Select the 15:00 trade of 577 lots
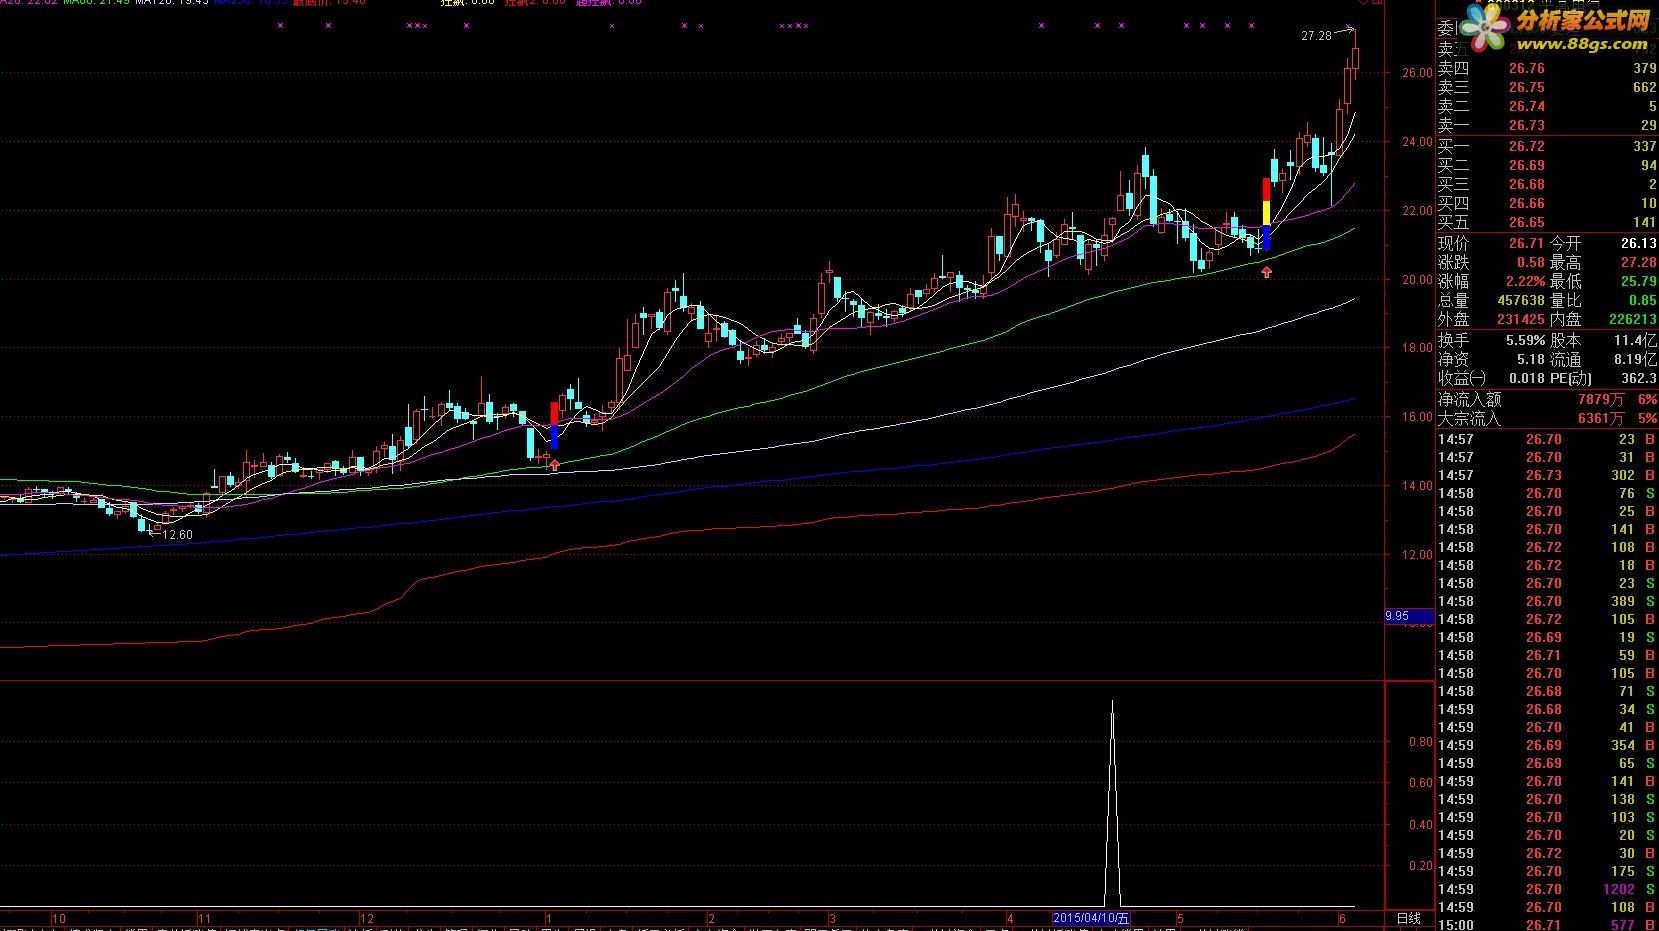 coord(1547,925)
